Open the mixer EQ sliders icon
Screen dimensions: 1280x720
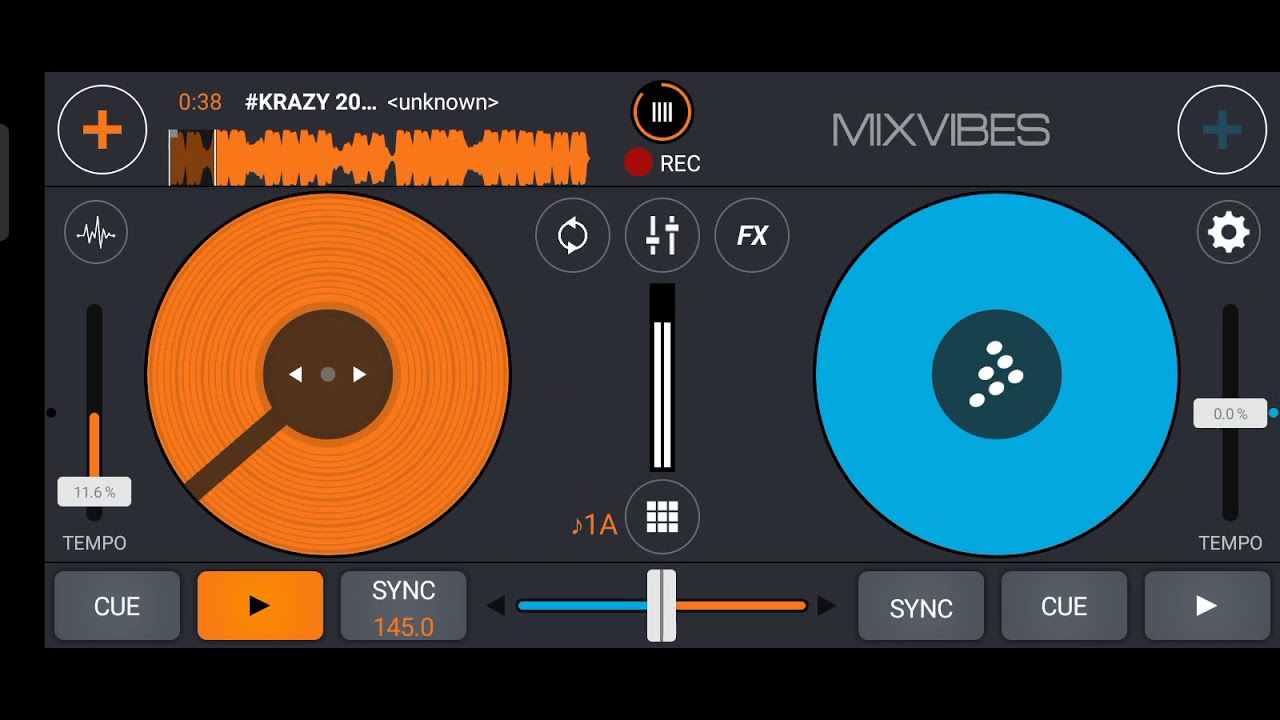coord(662,236)
